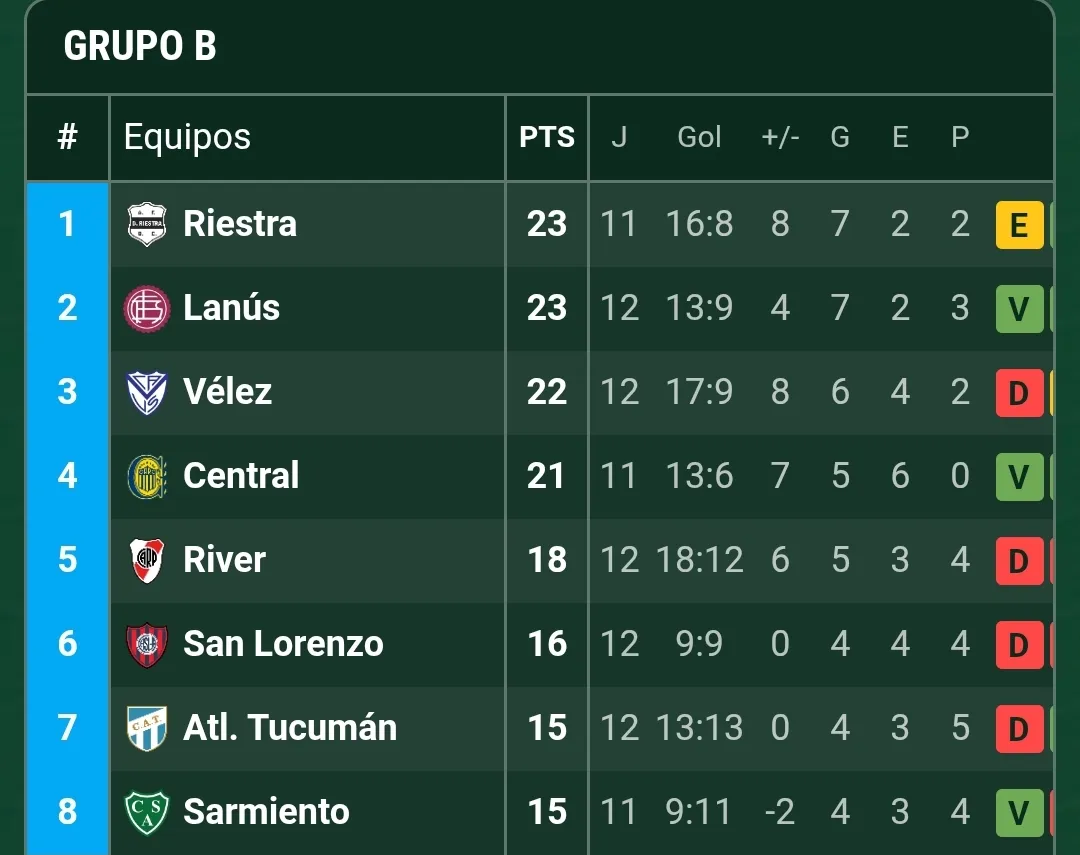Image resolution: width=1080 pixels, height=855 pixels.
Task: Click the Atl. Tucumán club crest
Action: (146, 728)
